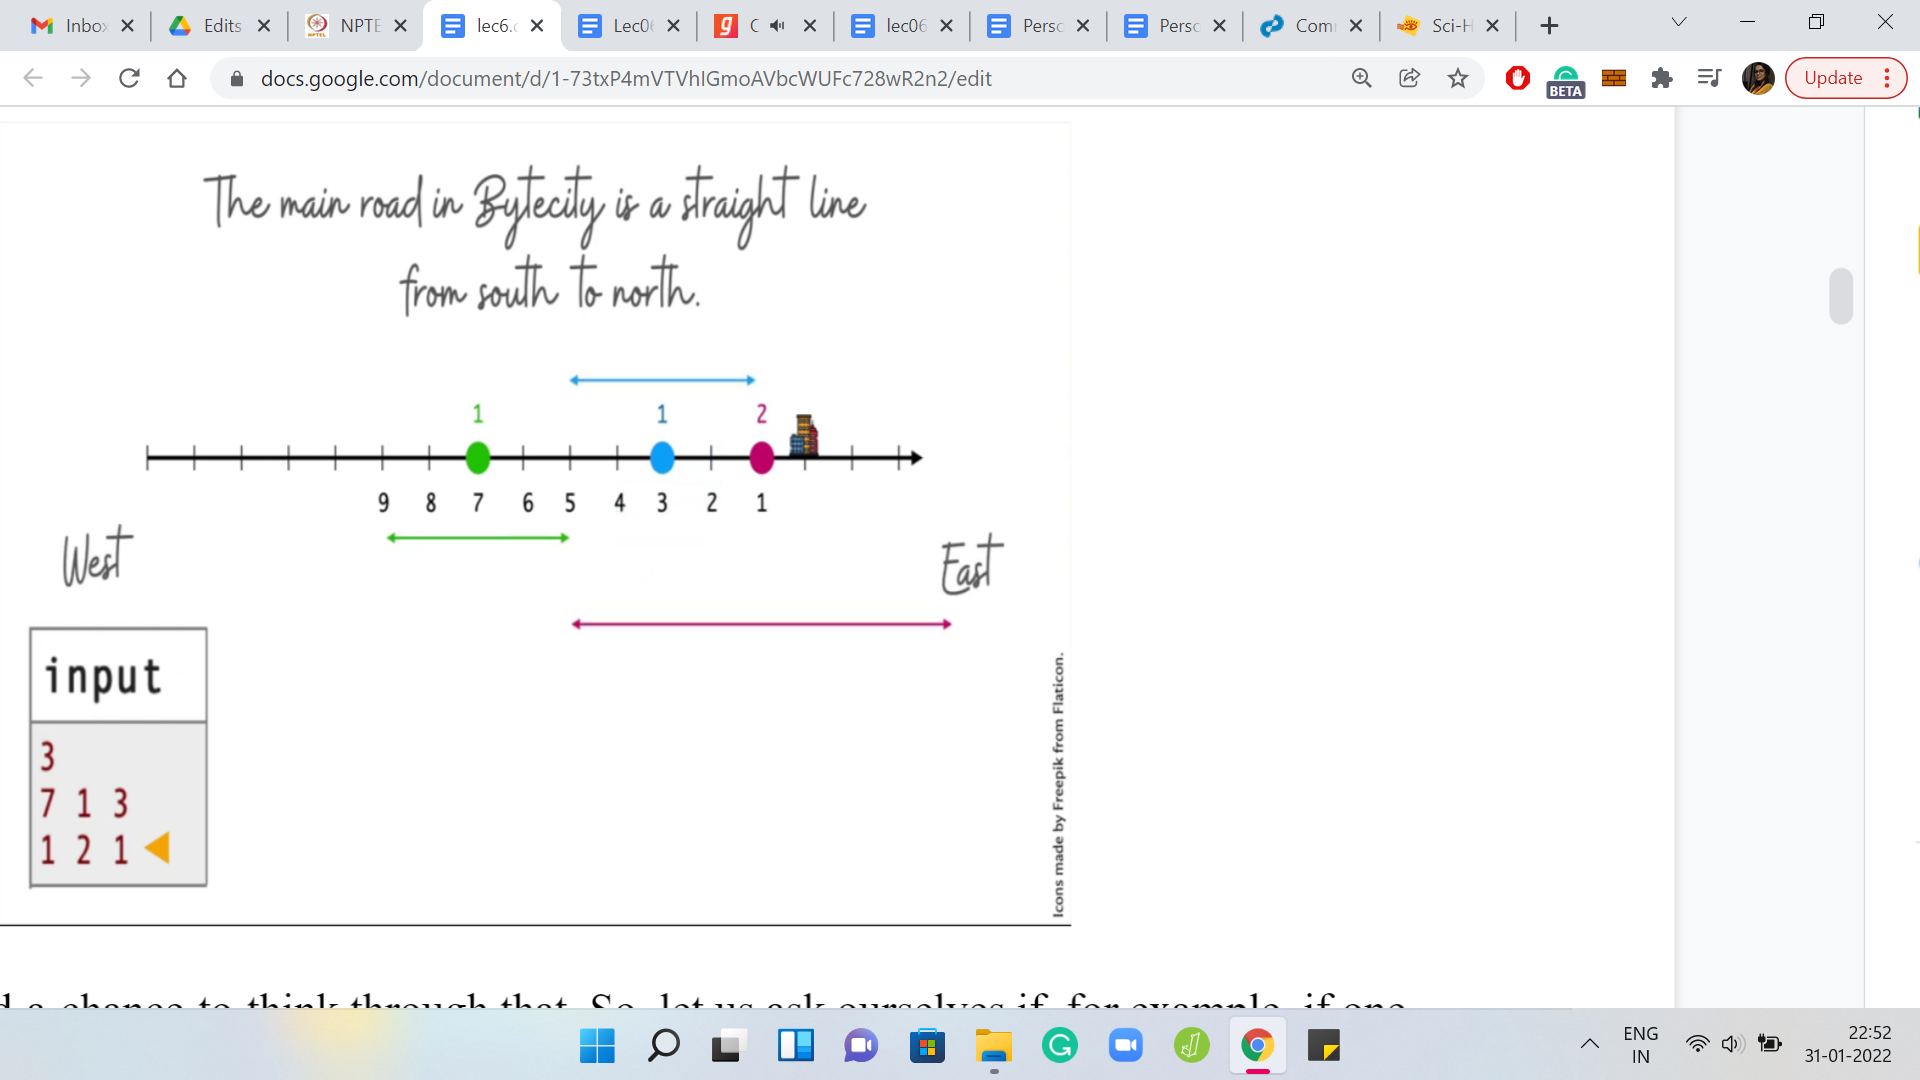Open a new browser tab
The image size is (1920, 1080).
1549,26
